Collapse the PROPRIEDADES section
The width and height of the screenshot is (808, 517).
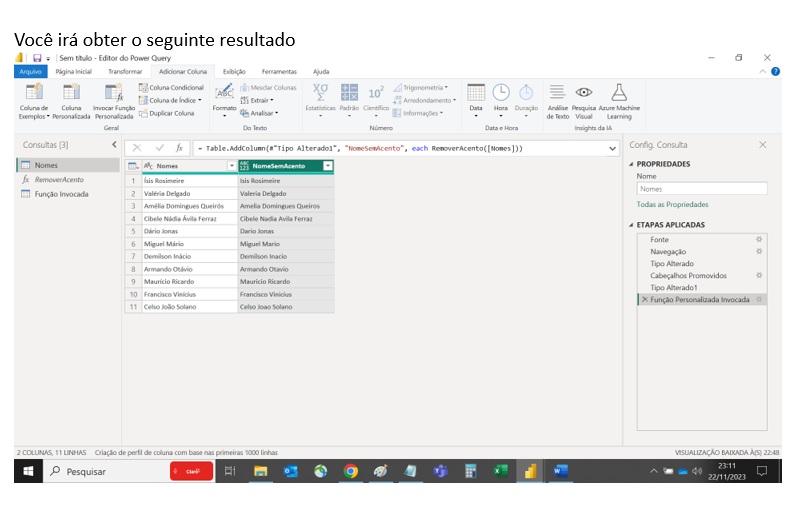pyautogui.click(x=631, y=164)
